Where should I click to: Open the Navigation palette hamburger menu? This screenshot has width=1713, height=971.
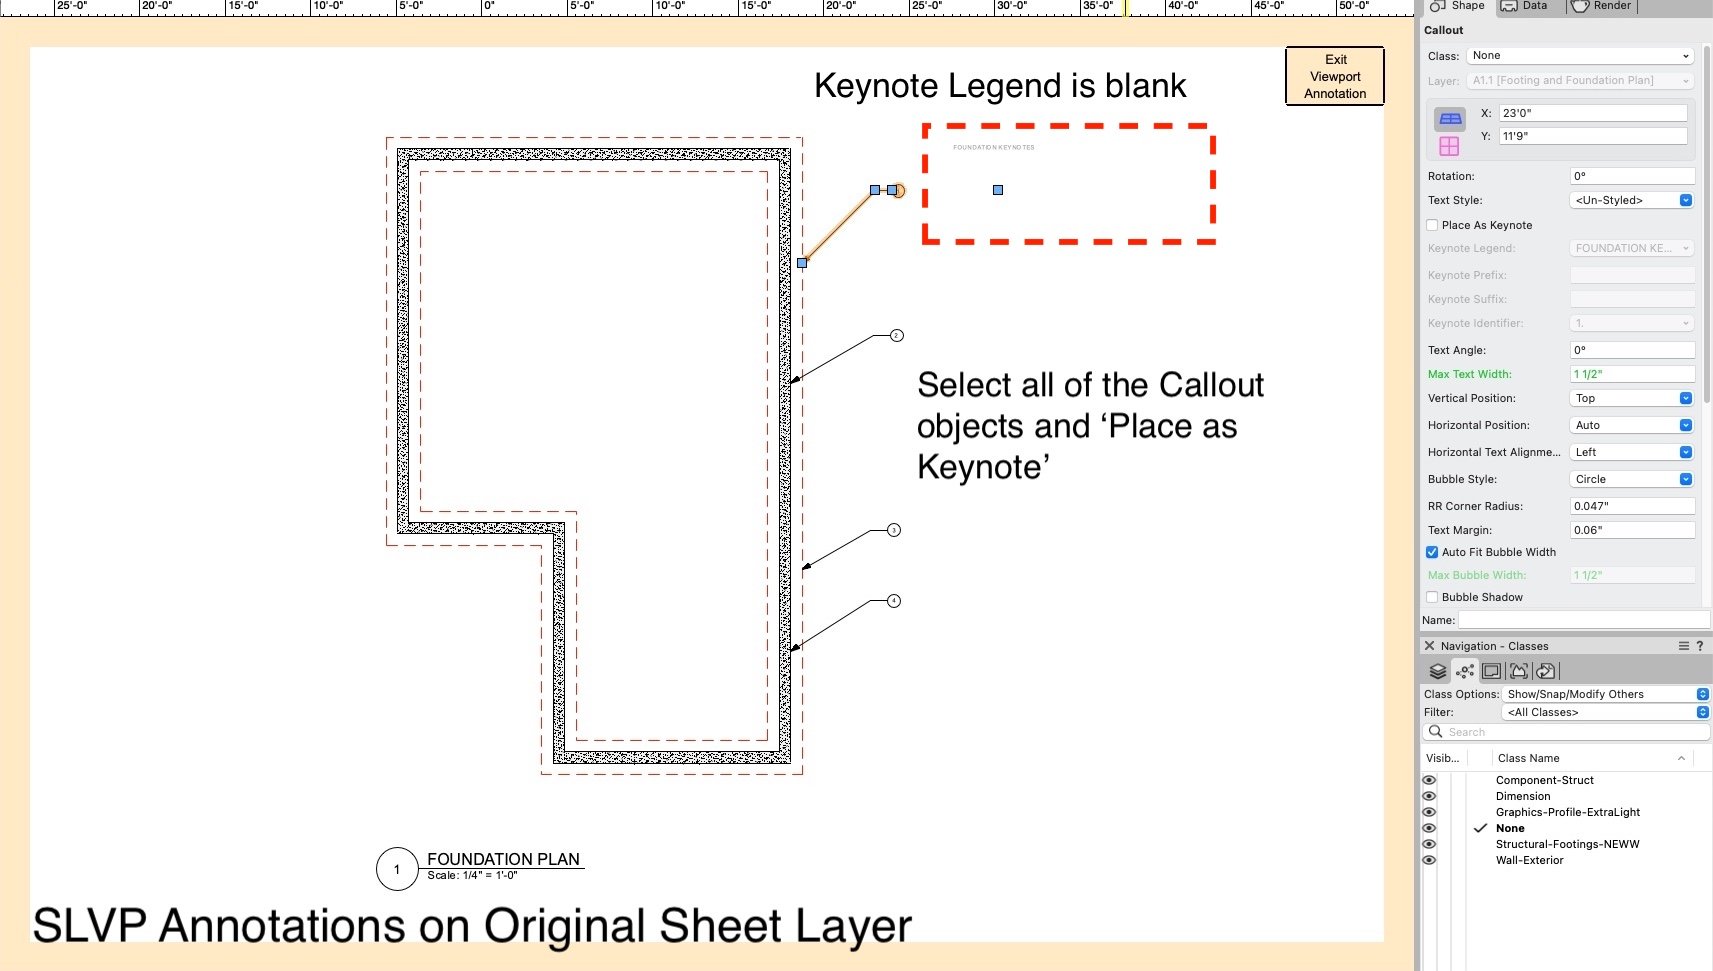tap(1683, 646)
